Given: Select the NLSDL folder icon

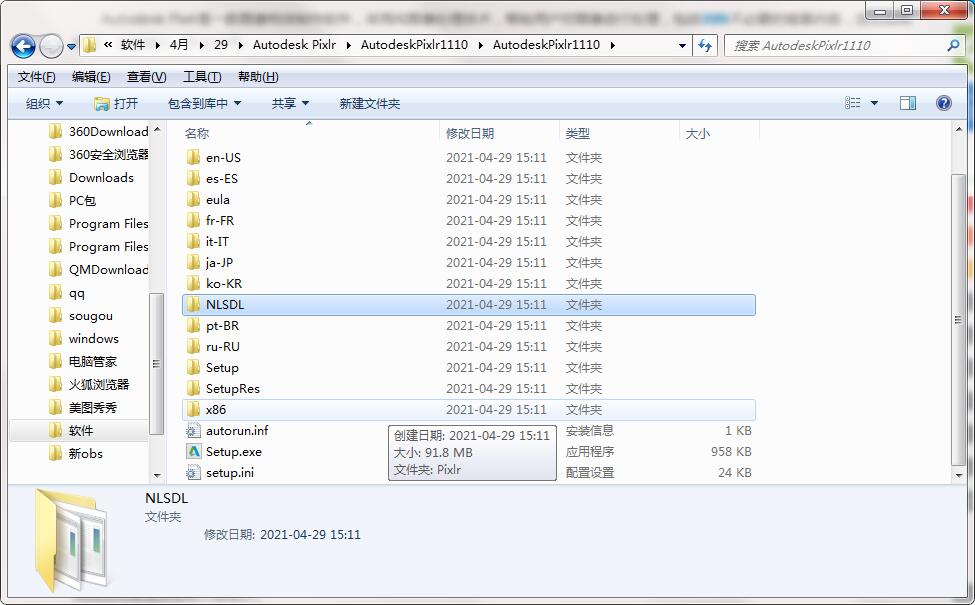Looking at the screenshot, I should [x=193, y=305].
